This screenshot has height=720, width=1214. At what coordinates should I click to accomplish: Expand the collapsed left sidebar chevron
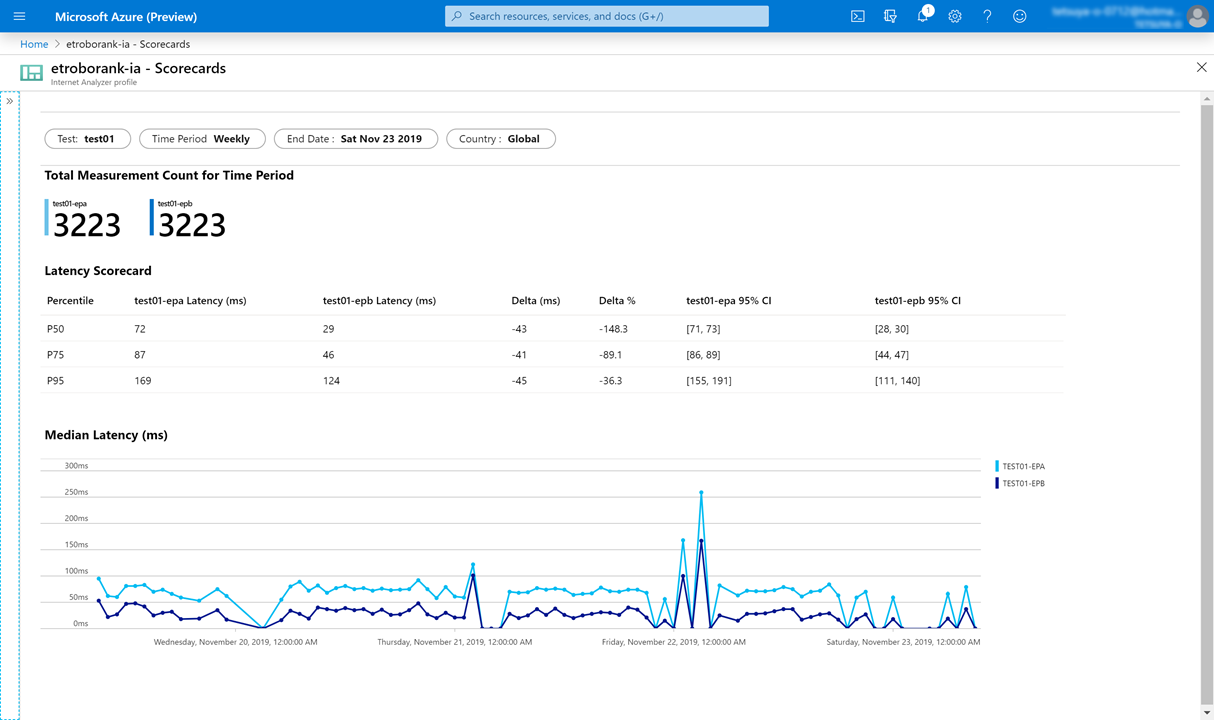[10, 101]
